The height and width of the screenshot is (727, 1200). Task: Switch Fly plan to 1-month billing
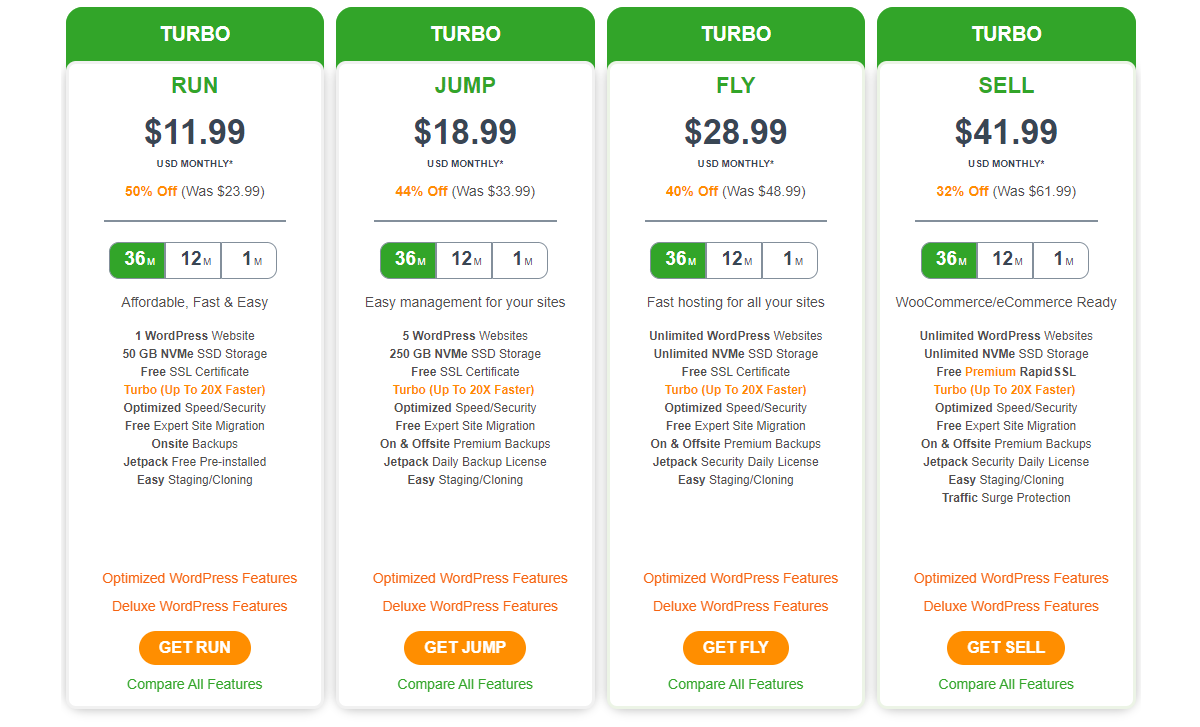790,260
